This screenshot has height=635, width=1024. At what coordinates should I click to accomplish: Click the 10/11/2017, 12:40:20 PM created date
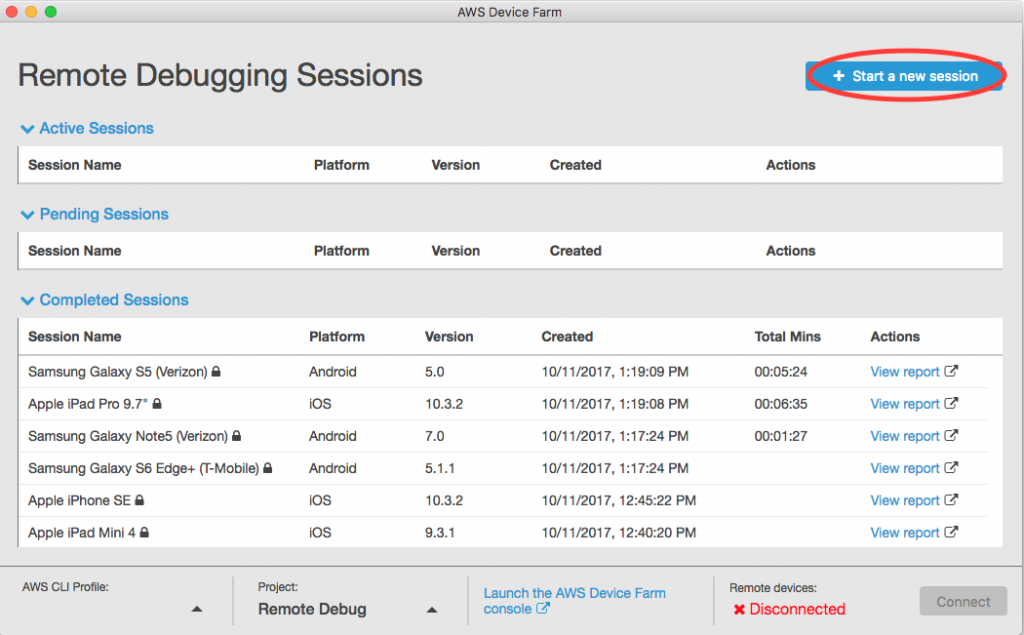[618, 532]
